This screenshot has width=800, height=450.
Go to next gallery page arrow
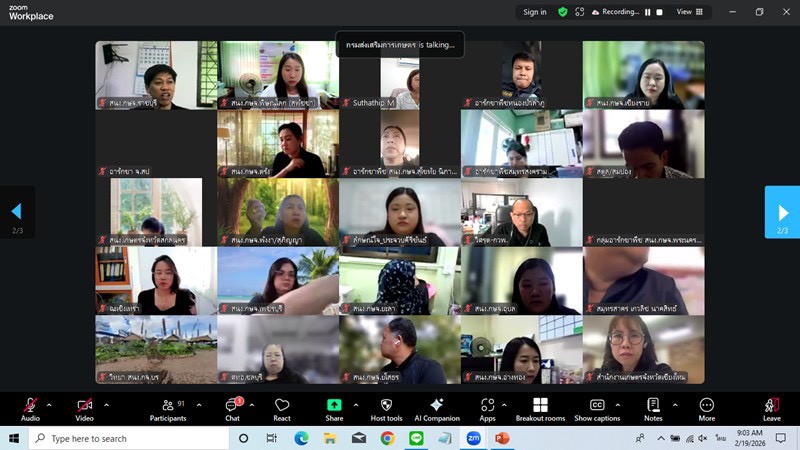(781, 211)
